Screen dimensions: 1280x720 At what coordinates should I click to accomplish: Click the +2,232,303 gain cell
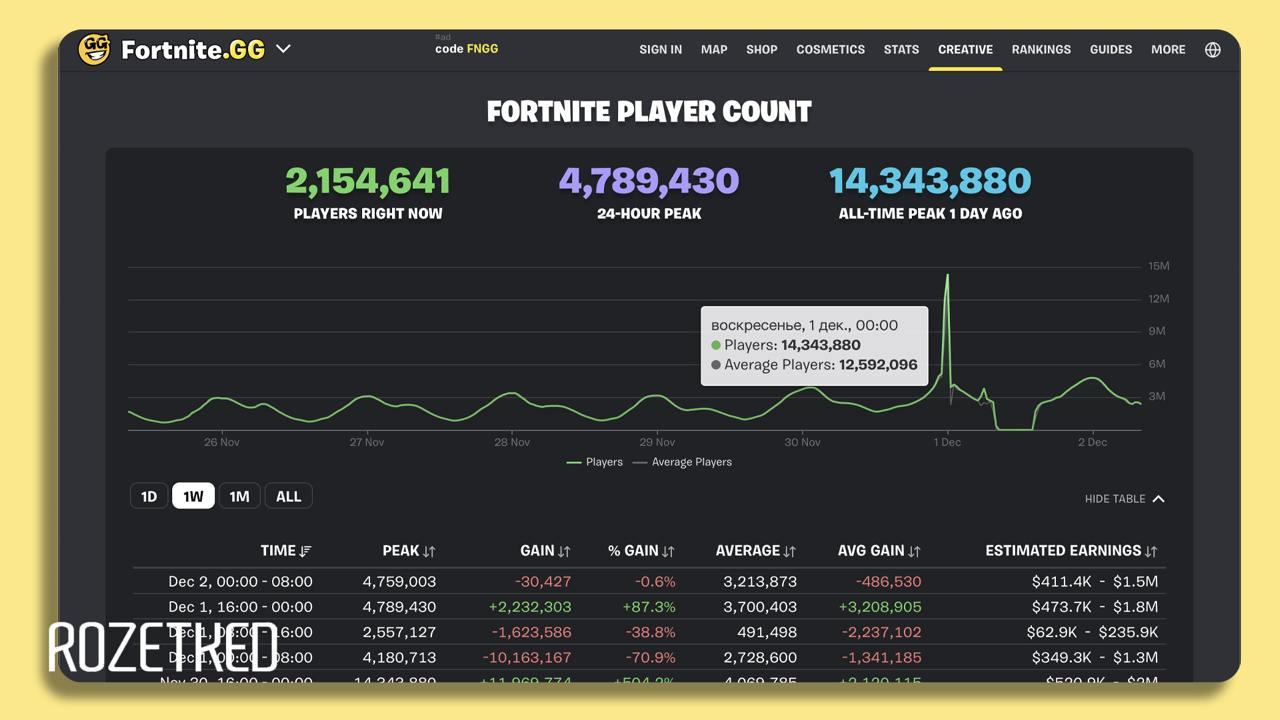click(530, 607)
